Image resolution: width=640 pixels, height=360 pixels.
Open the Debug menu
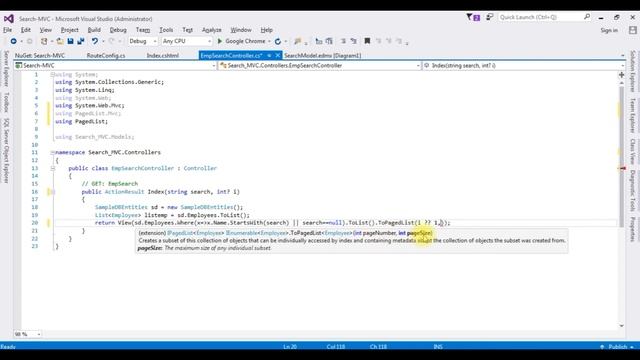pos(118,30)
